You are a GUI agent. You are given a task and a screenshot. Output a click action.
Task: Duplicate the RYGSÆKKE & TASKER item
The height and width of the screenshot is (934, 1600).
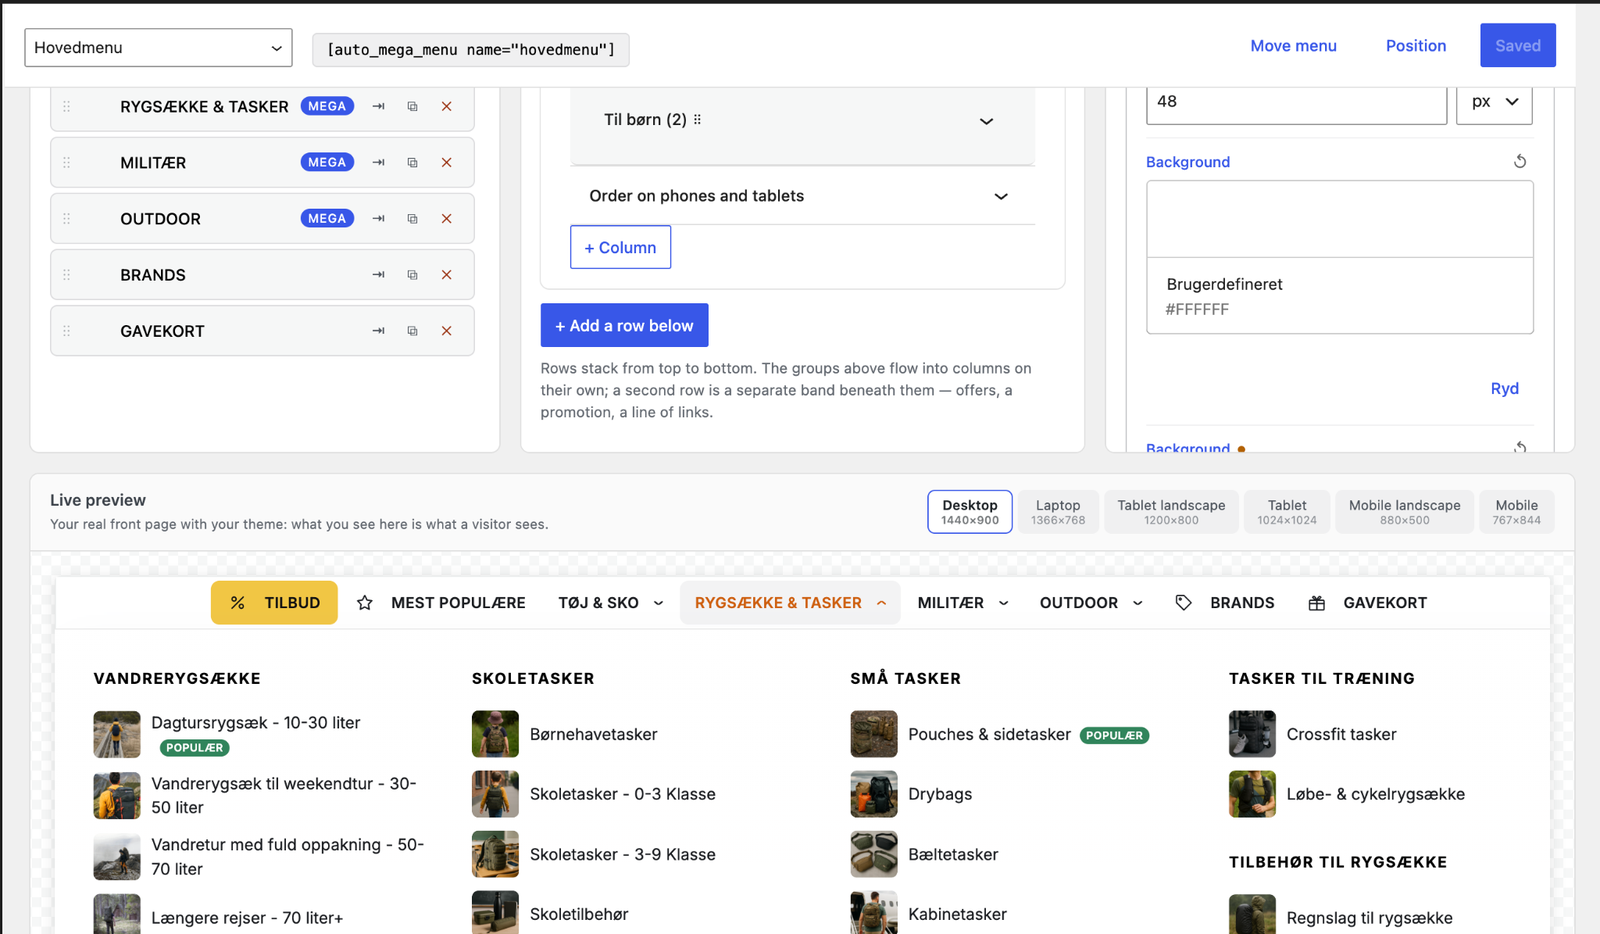pos(412,106)
